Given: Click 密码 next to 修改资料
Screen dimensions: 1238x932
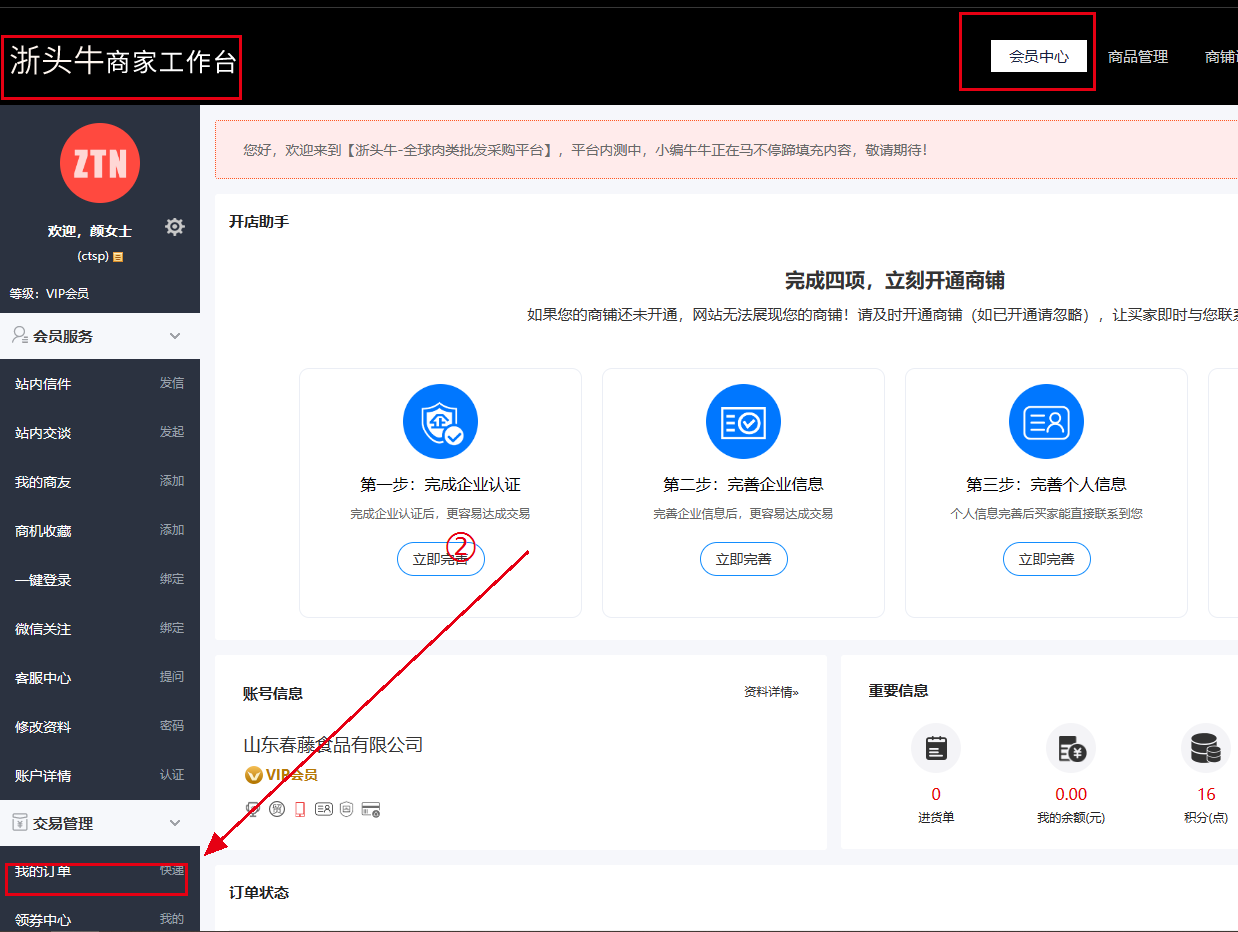Looking at the screenshot, I should [172, 726].
